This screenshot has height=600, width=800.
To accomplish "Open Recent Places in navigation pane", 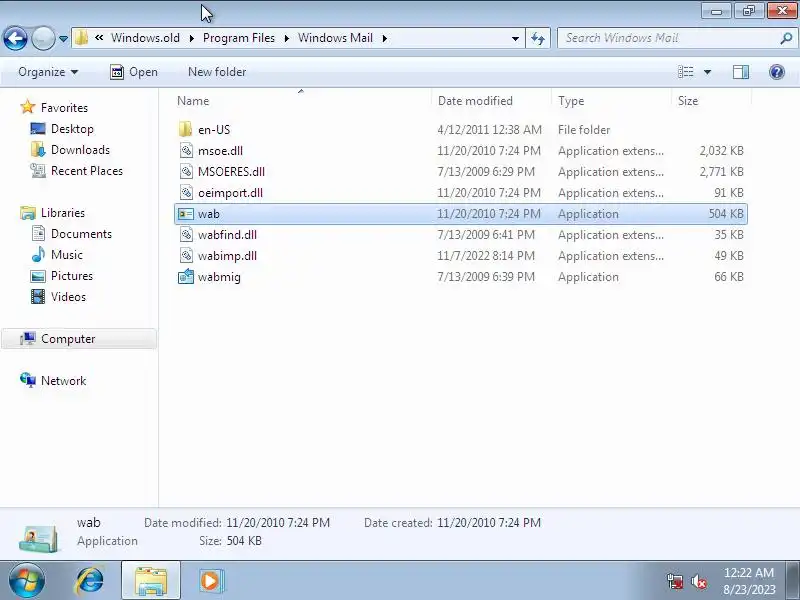I will (87, 170).
